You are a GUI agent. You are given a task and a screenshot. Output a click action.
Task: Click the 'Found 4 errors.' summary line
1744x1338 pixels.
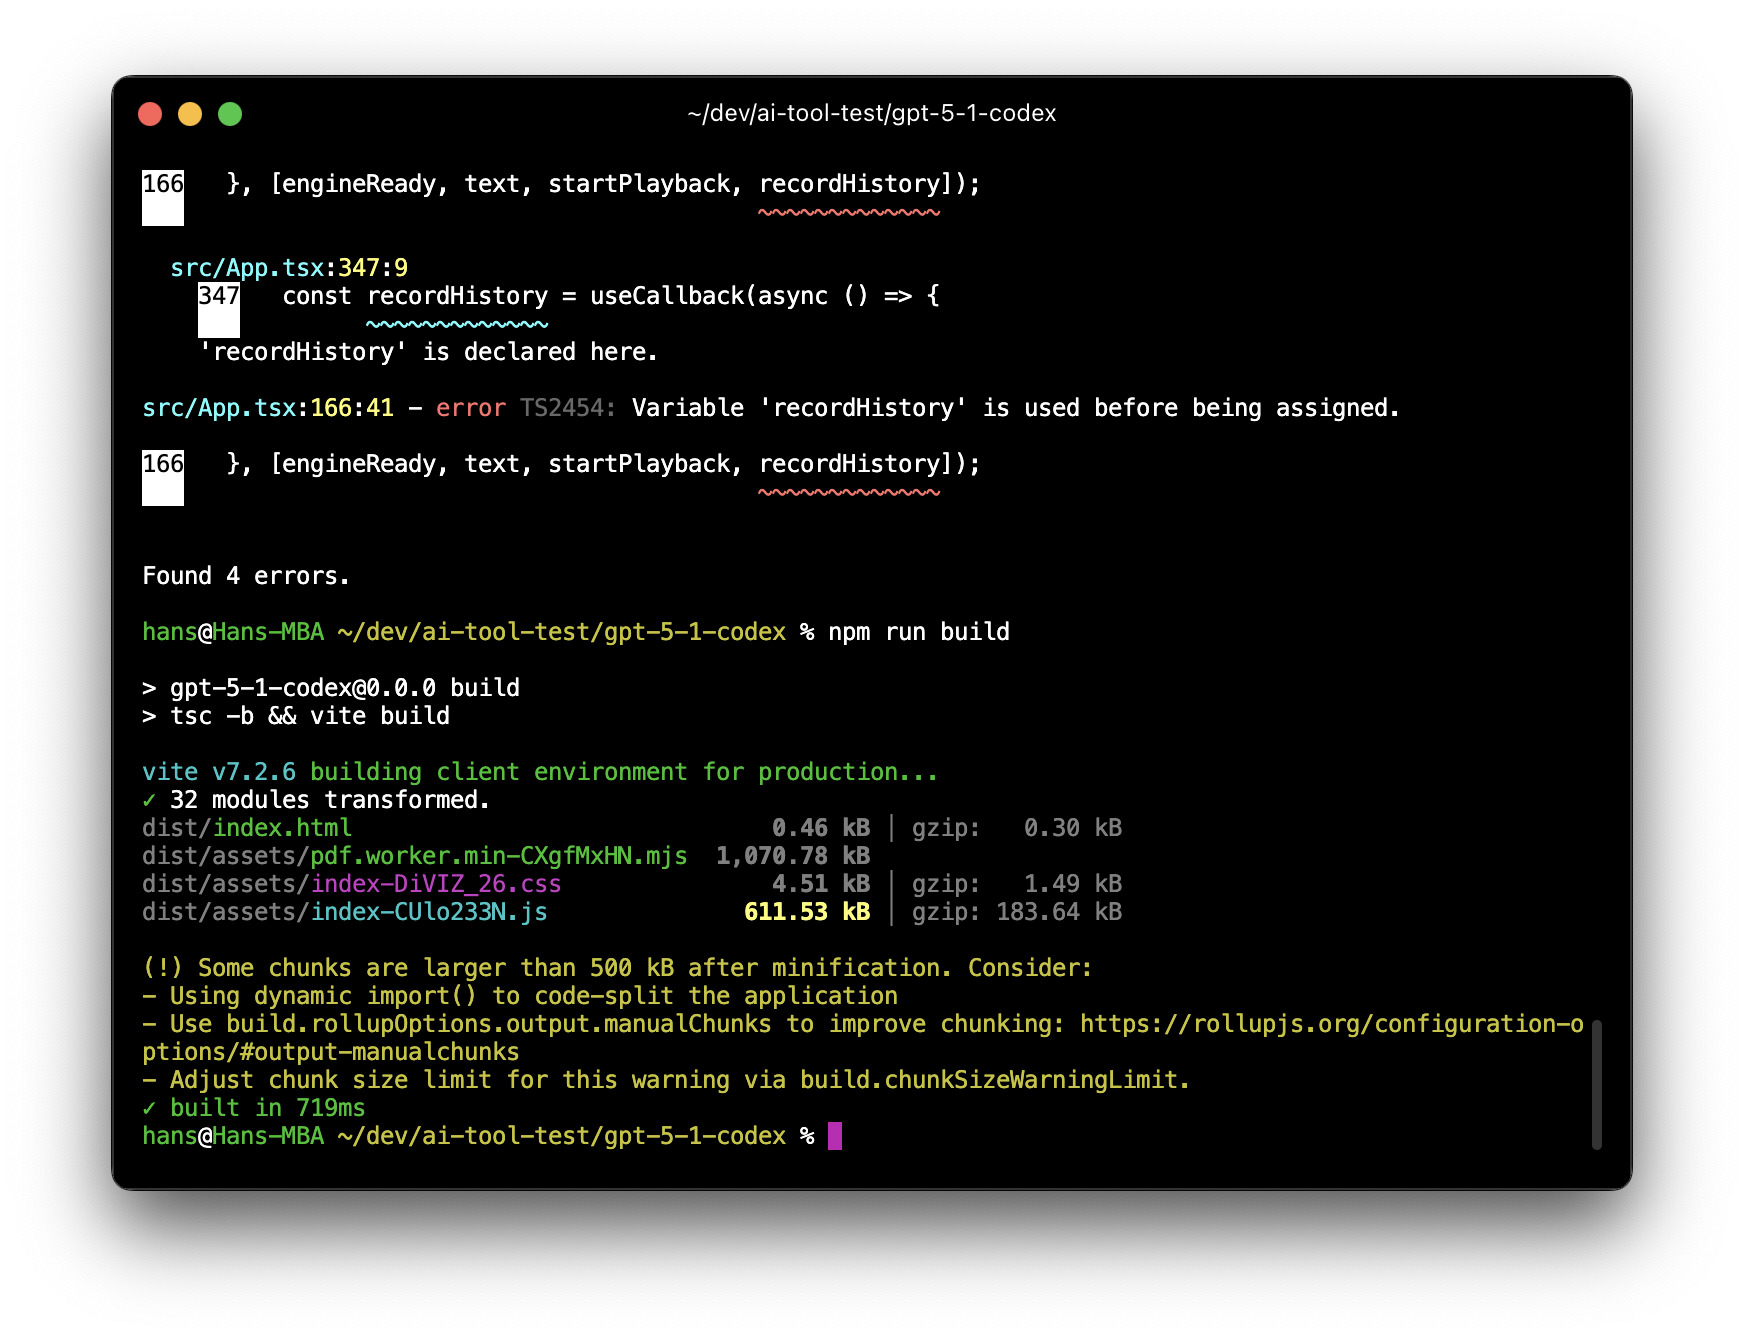pos(246,576)
